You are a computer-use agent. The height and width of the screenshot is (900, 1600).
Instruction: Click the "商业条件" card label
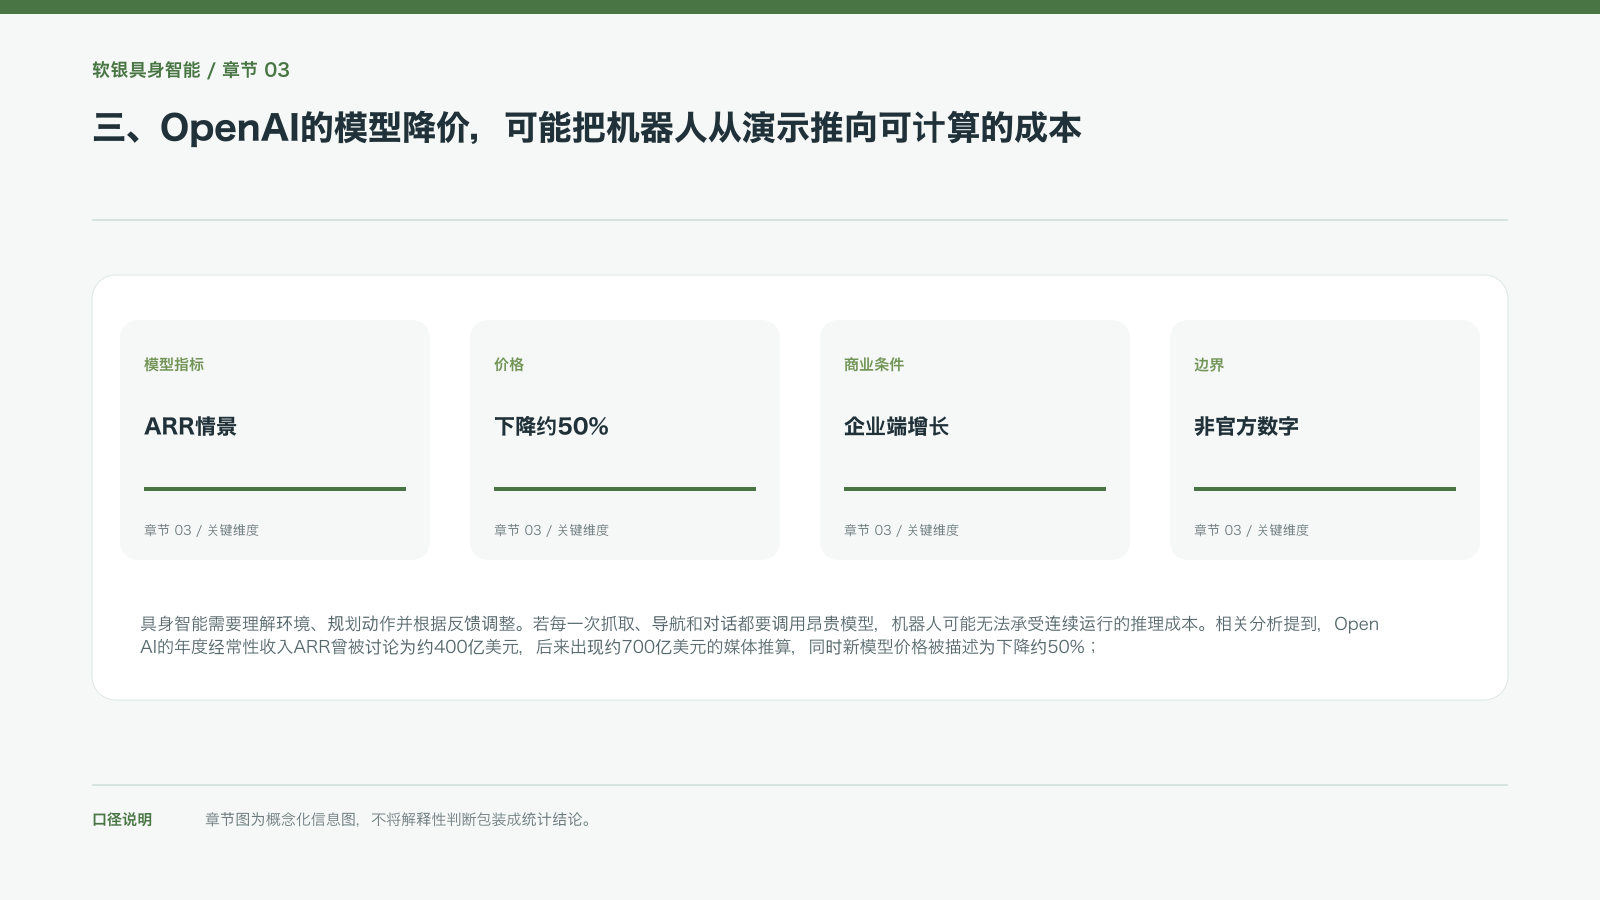tap(874, 365)
